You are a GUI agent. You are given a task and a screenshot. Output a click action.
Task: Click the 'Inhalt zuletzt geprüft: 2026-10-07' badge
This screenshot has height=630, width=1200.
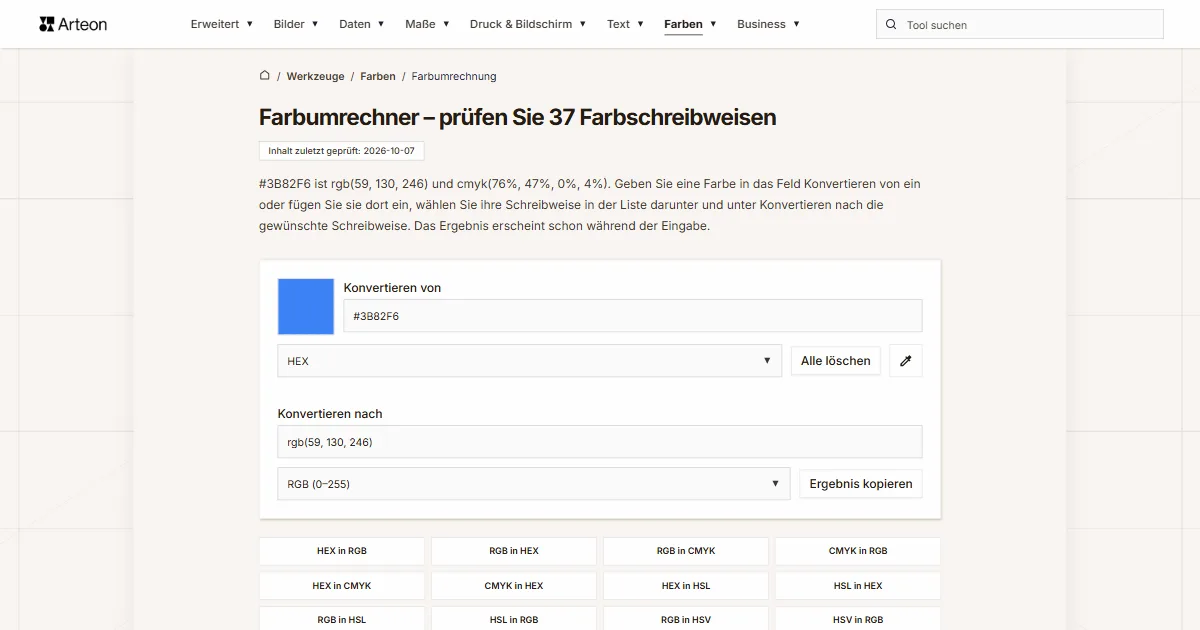tap(342, 151)
